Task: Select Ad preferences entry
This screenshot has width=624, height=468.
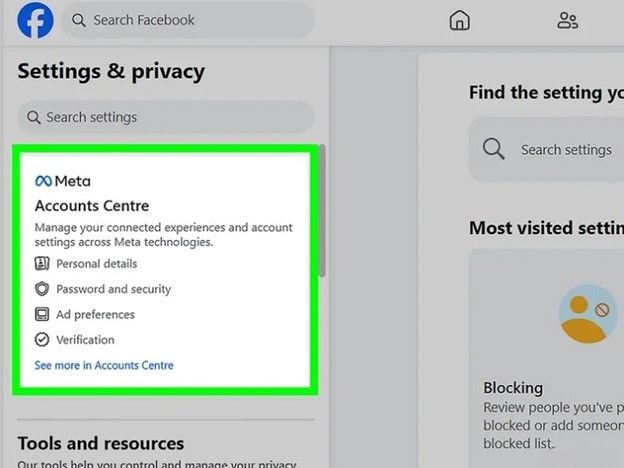Action: 95,314
